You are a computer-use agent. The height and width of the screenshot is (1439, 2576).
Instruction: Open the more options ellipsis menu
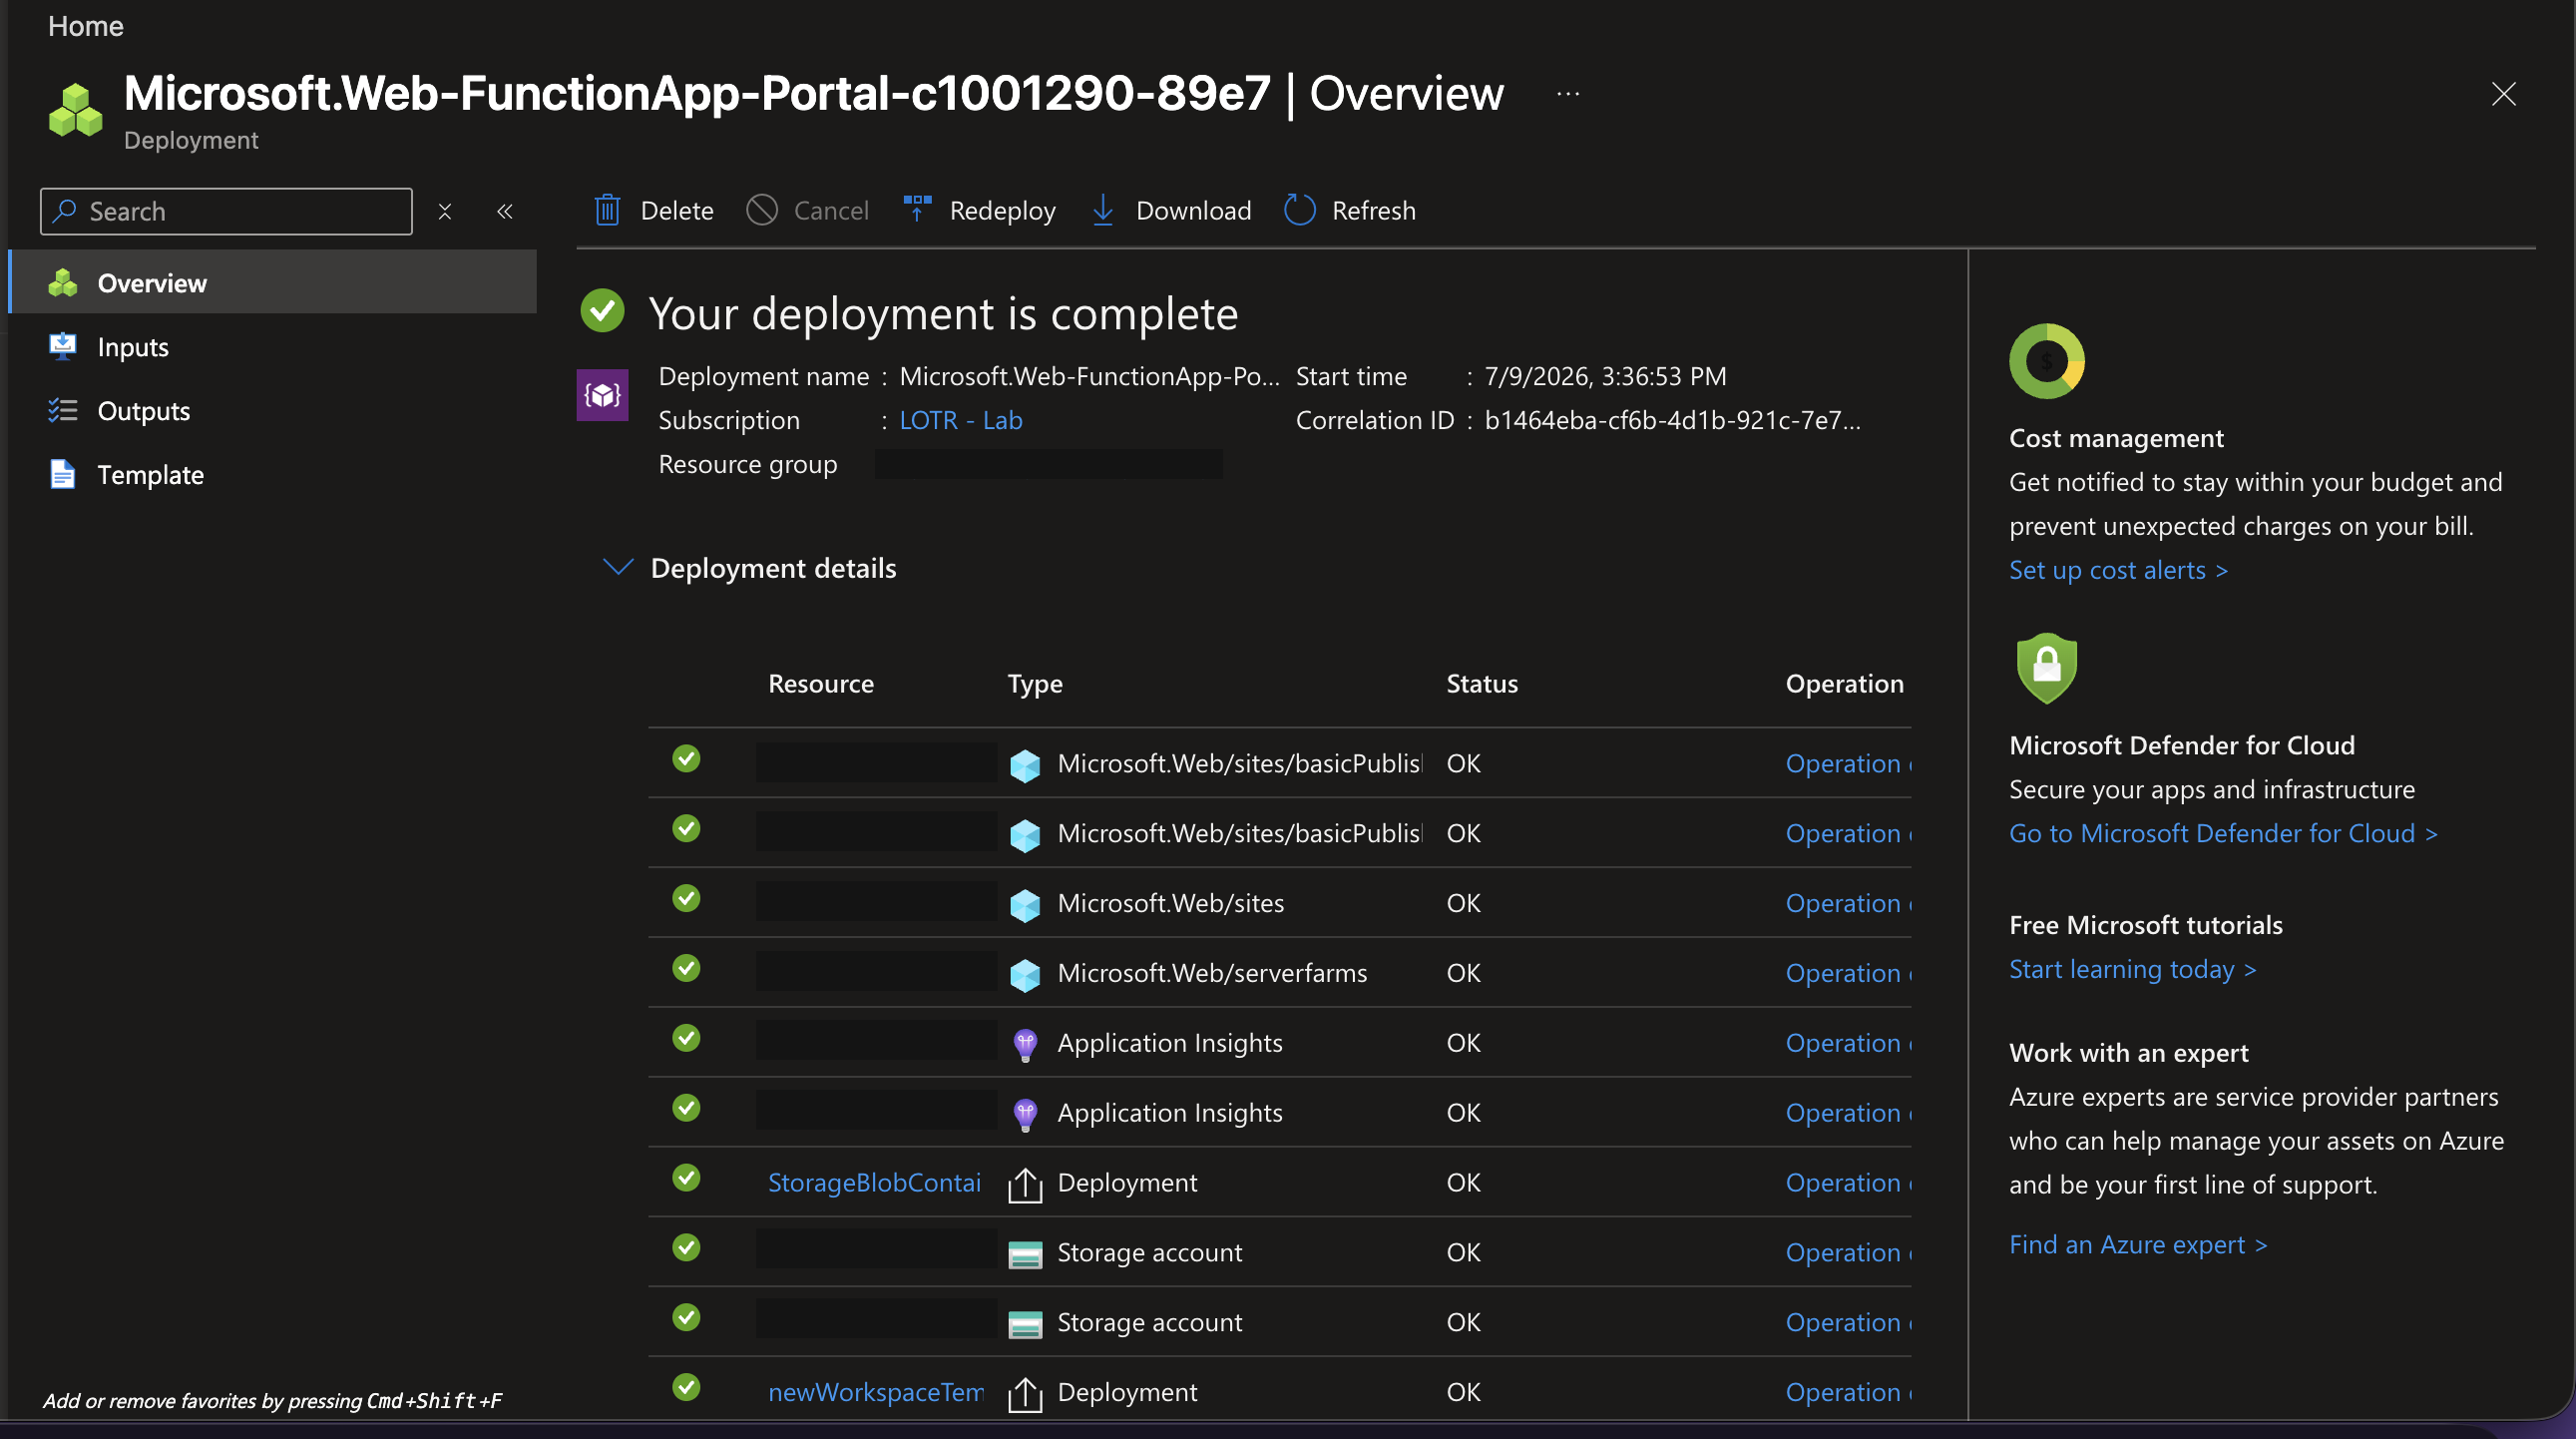pyautogui.click(x=1568, y=94)
